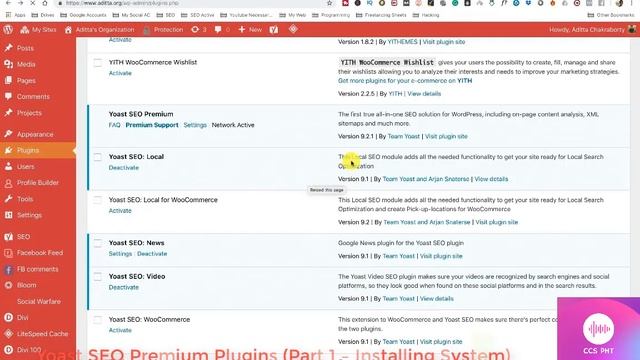
Task: Open Premium Support for Yoast SEO Premium
Action: 152,125
